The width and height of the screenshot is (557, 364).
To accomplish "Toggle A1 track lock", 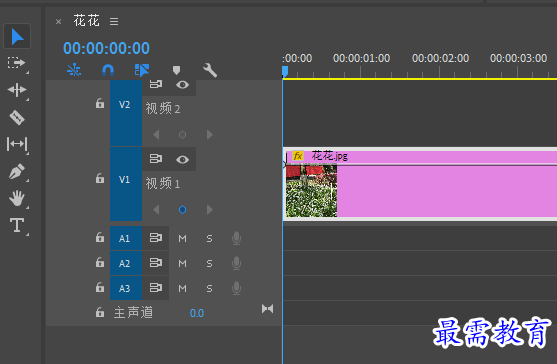I will tap(100, 237).
